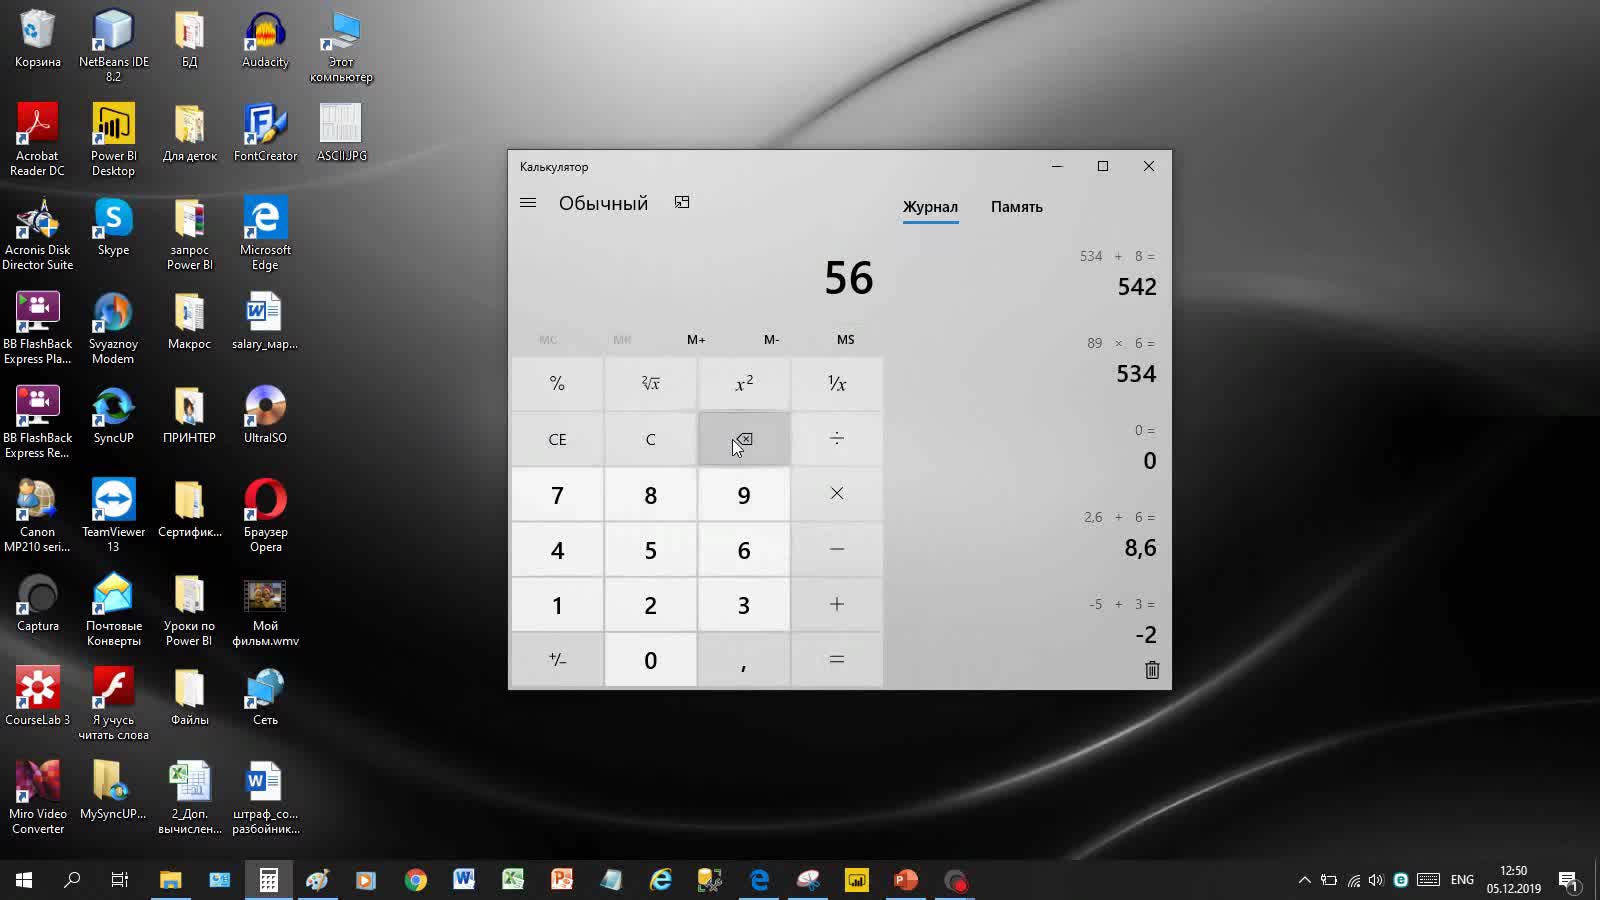Clear history with the trash icon
This screenshot has height=900, width=1600.
coord(1152,670)
